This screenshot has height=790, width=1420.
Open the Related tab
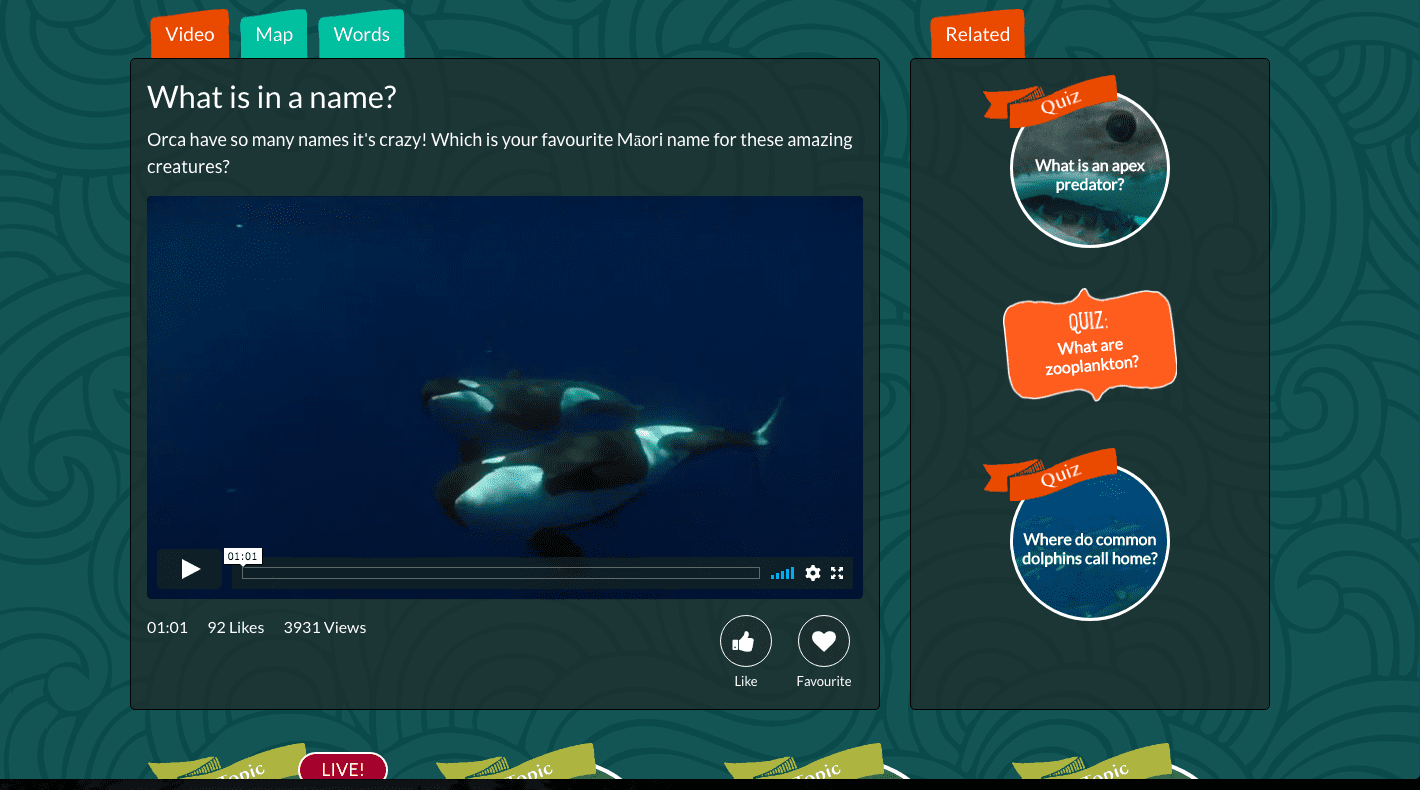tap(978, 34)
